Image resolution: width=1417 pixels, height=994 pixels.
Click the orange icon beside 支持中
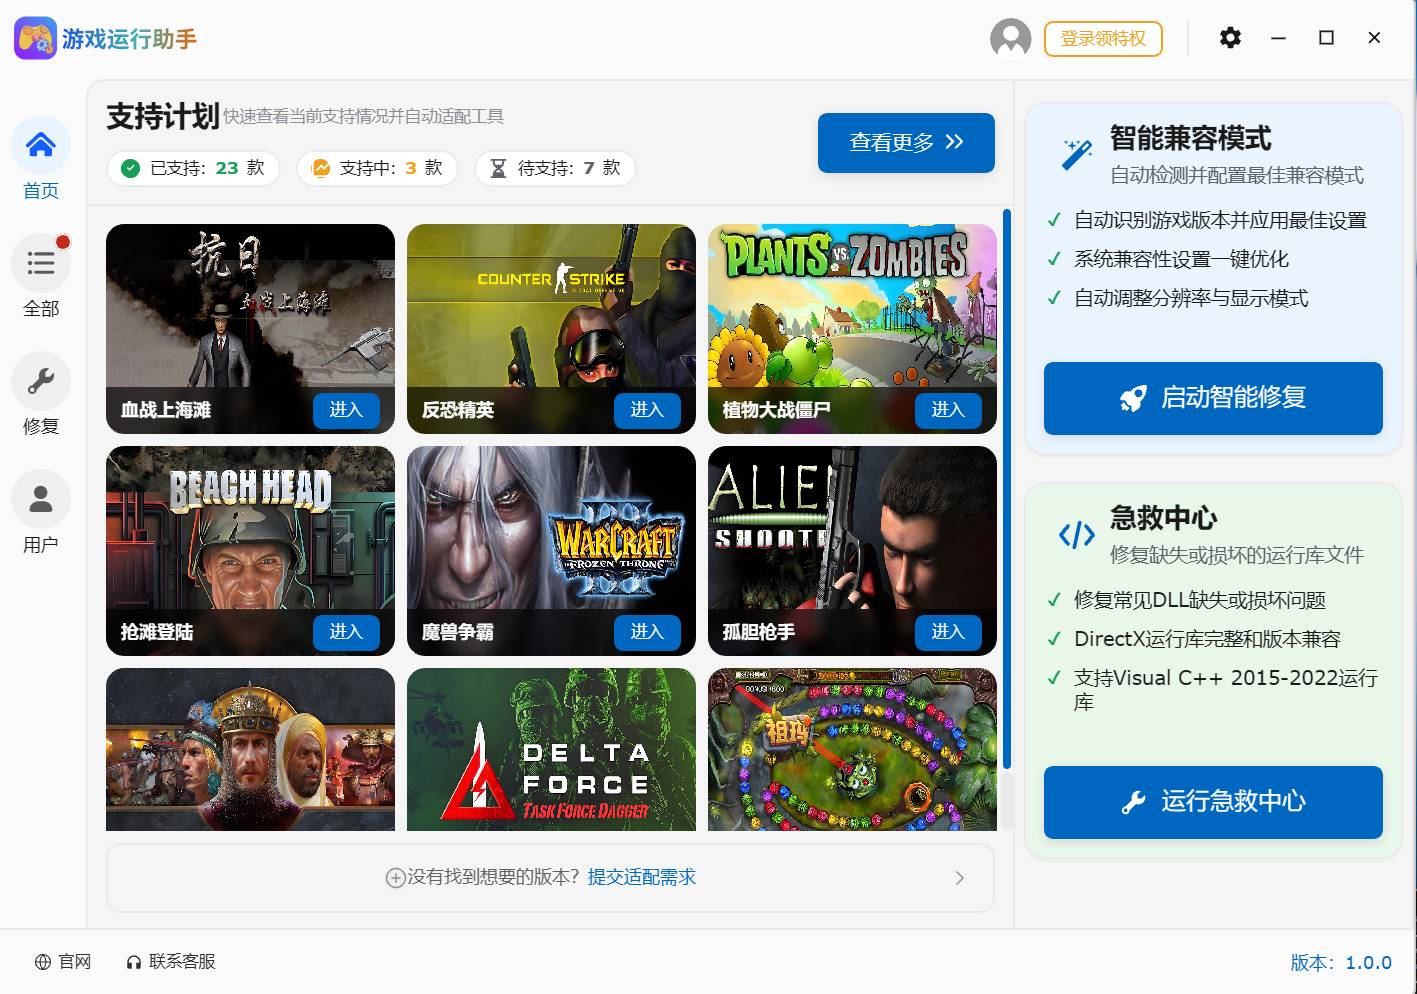(321, 168)
